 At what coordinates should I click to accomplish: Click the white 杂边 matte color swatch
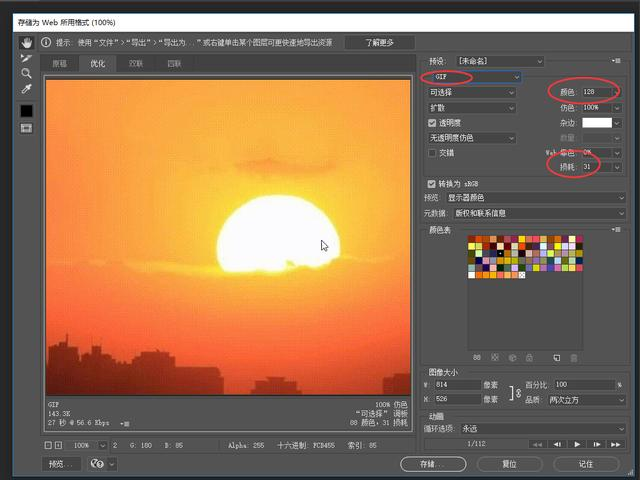(597, 123)
